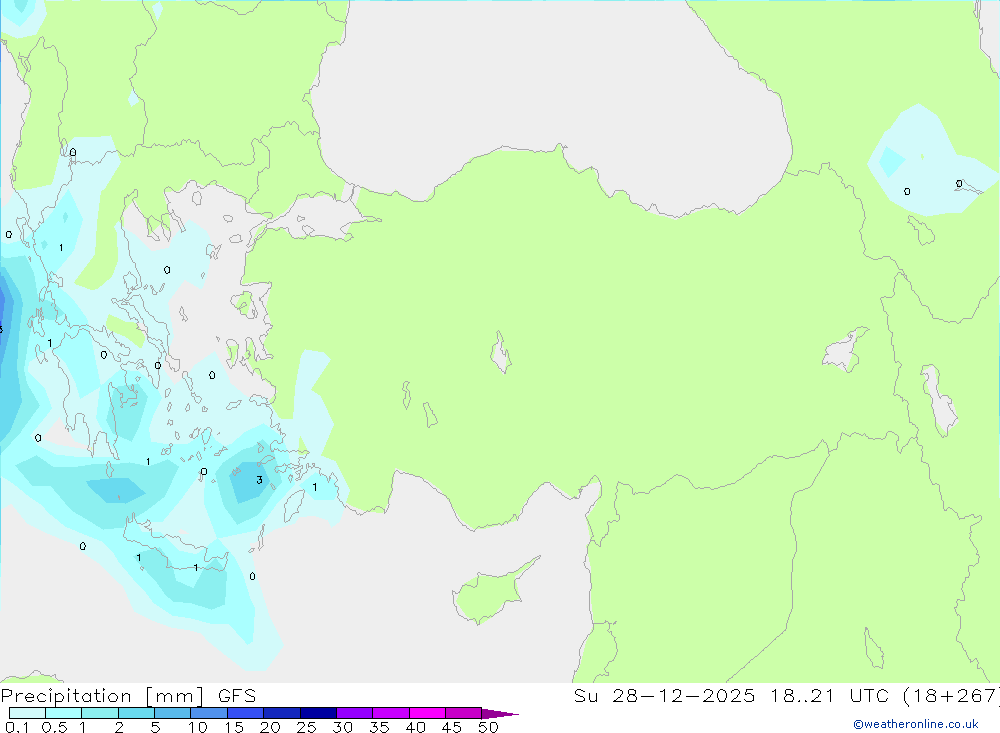The width and height of the screenshot is (1000, 733).
Task: Click the above-50 mm arrow tip of legend
Action: pyautogui.click(x=501, y=713)
